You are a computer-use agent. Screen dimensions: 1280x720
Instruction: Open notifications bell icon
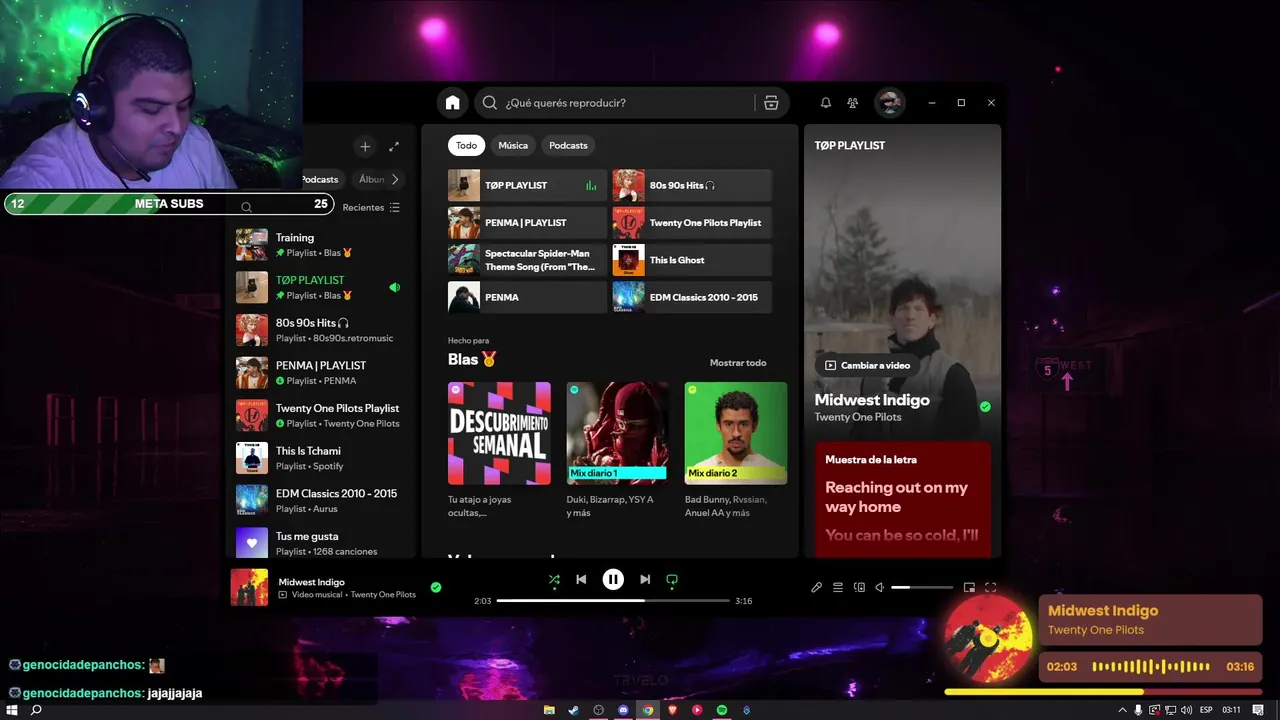(826, 103)
